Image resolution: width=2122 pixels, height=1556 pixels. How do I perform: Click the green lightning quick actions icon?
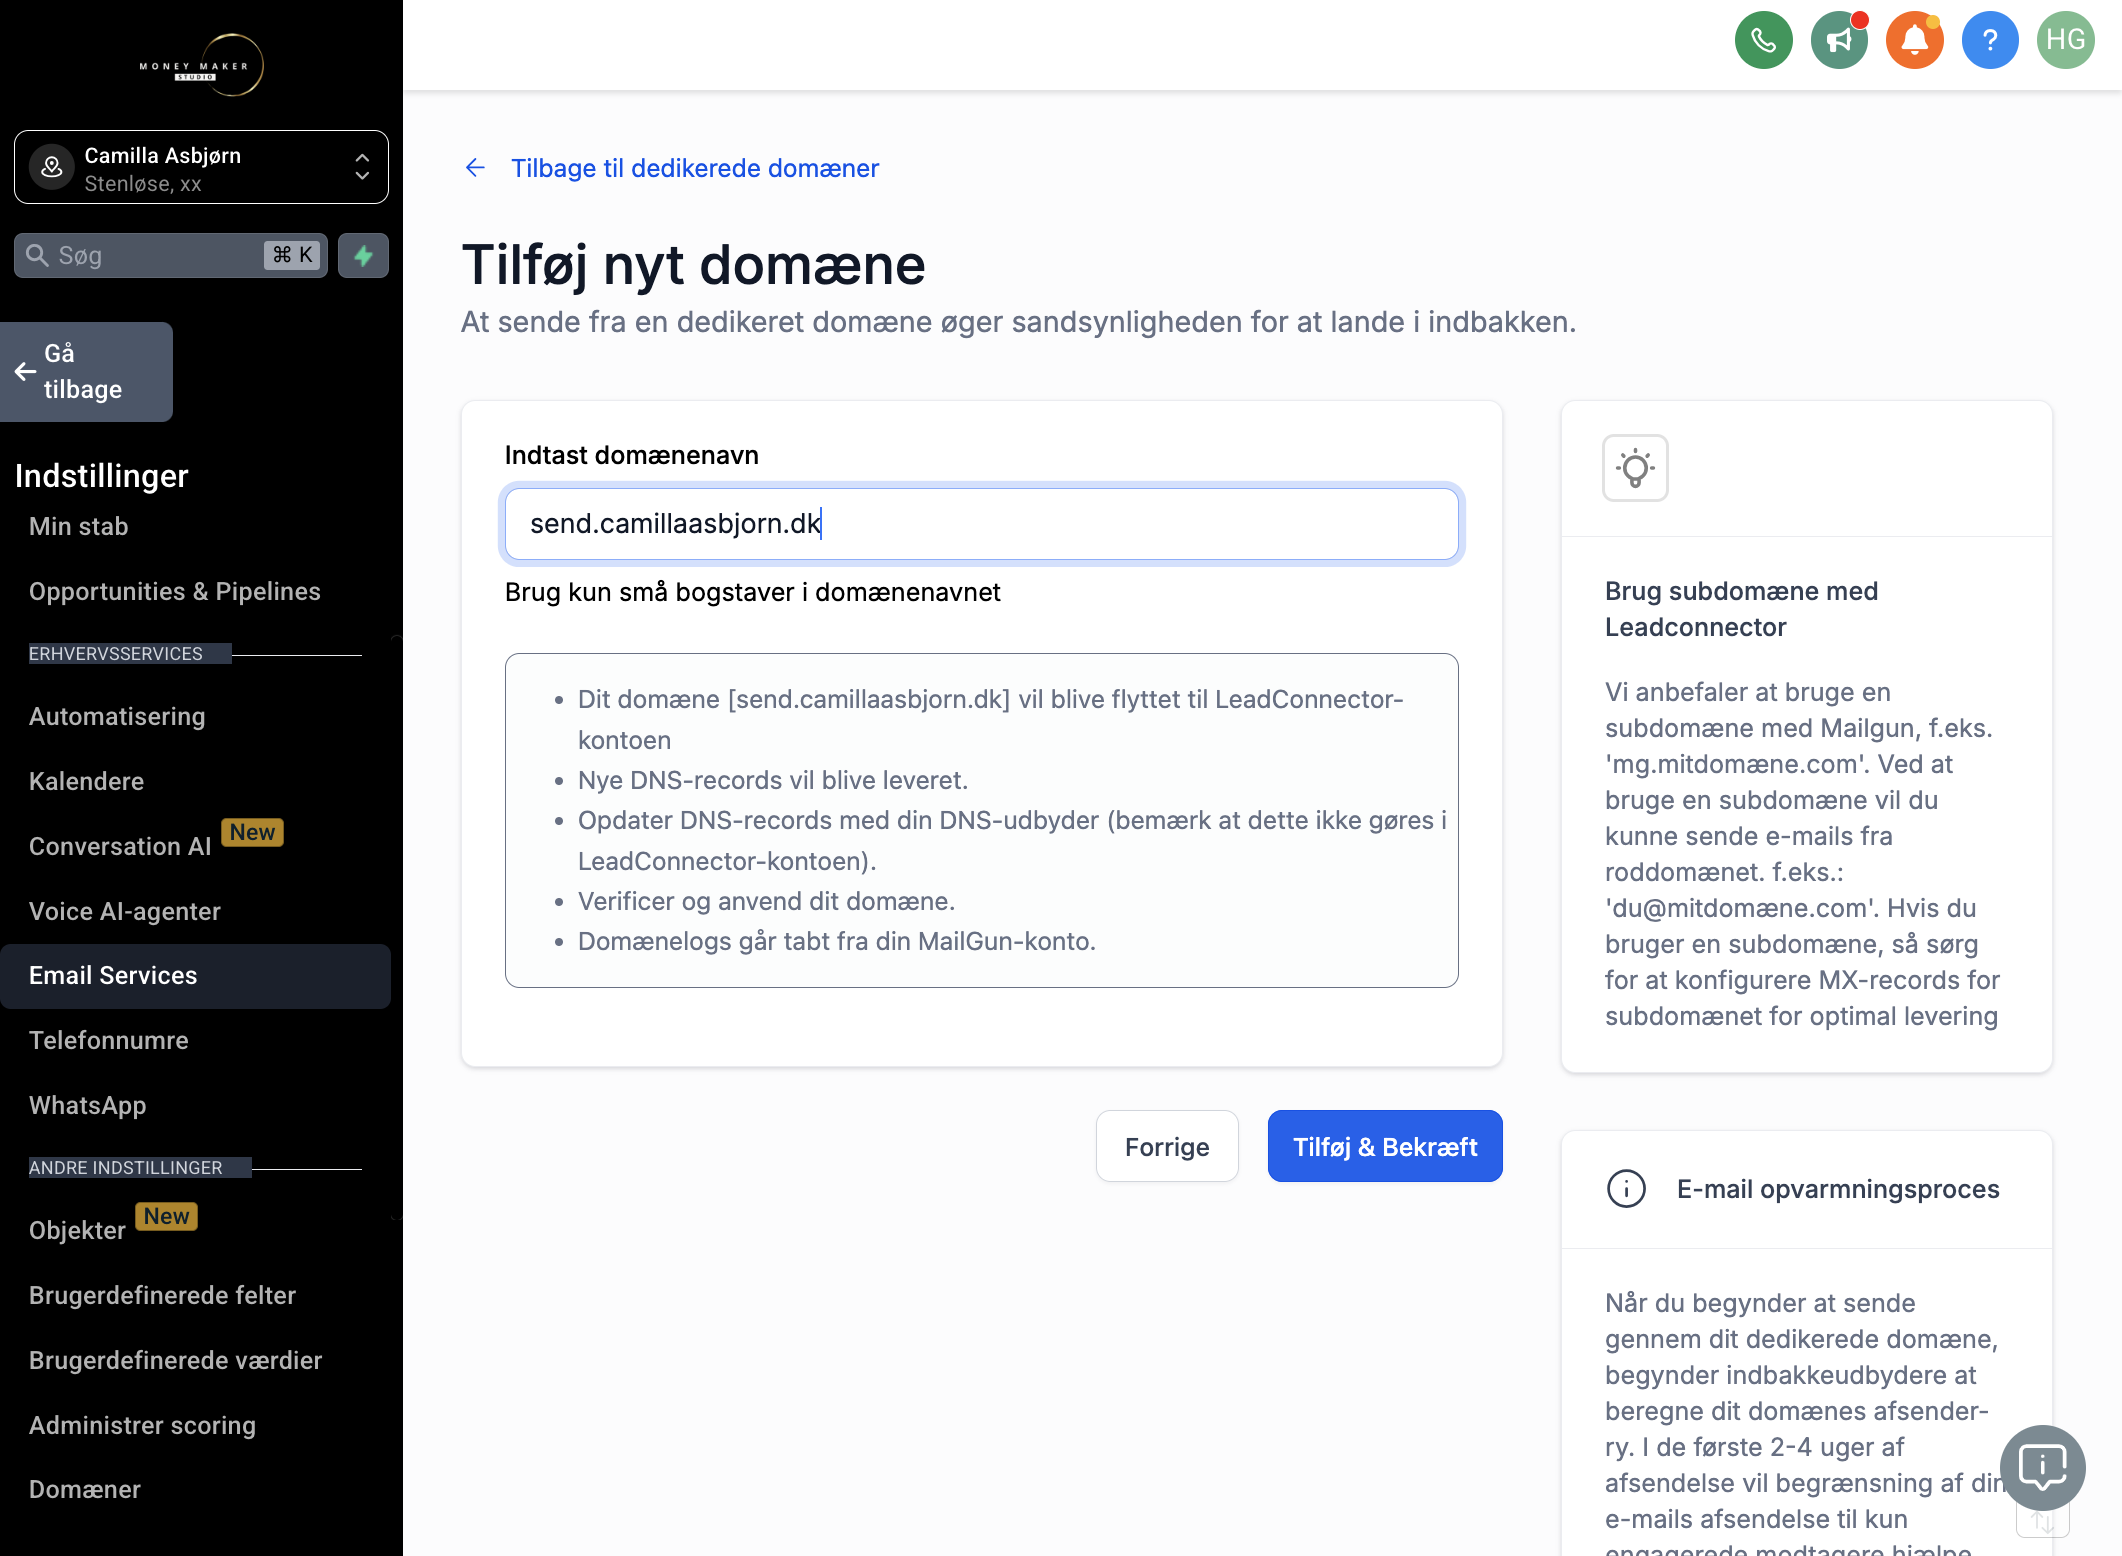pos(363,255)
